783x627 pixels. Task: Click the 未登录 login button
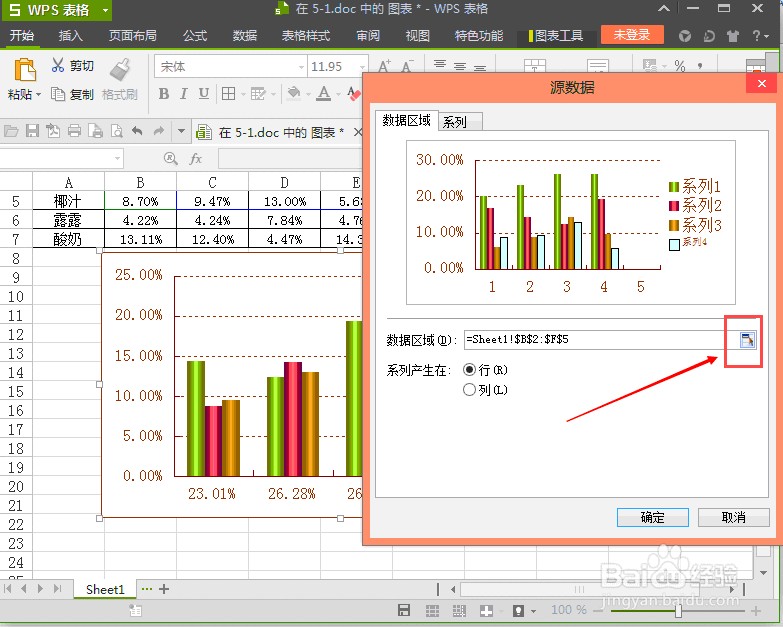(x=632, y=35)
